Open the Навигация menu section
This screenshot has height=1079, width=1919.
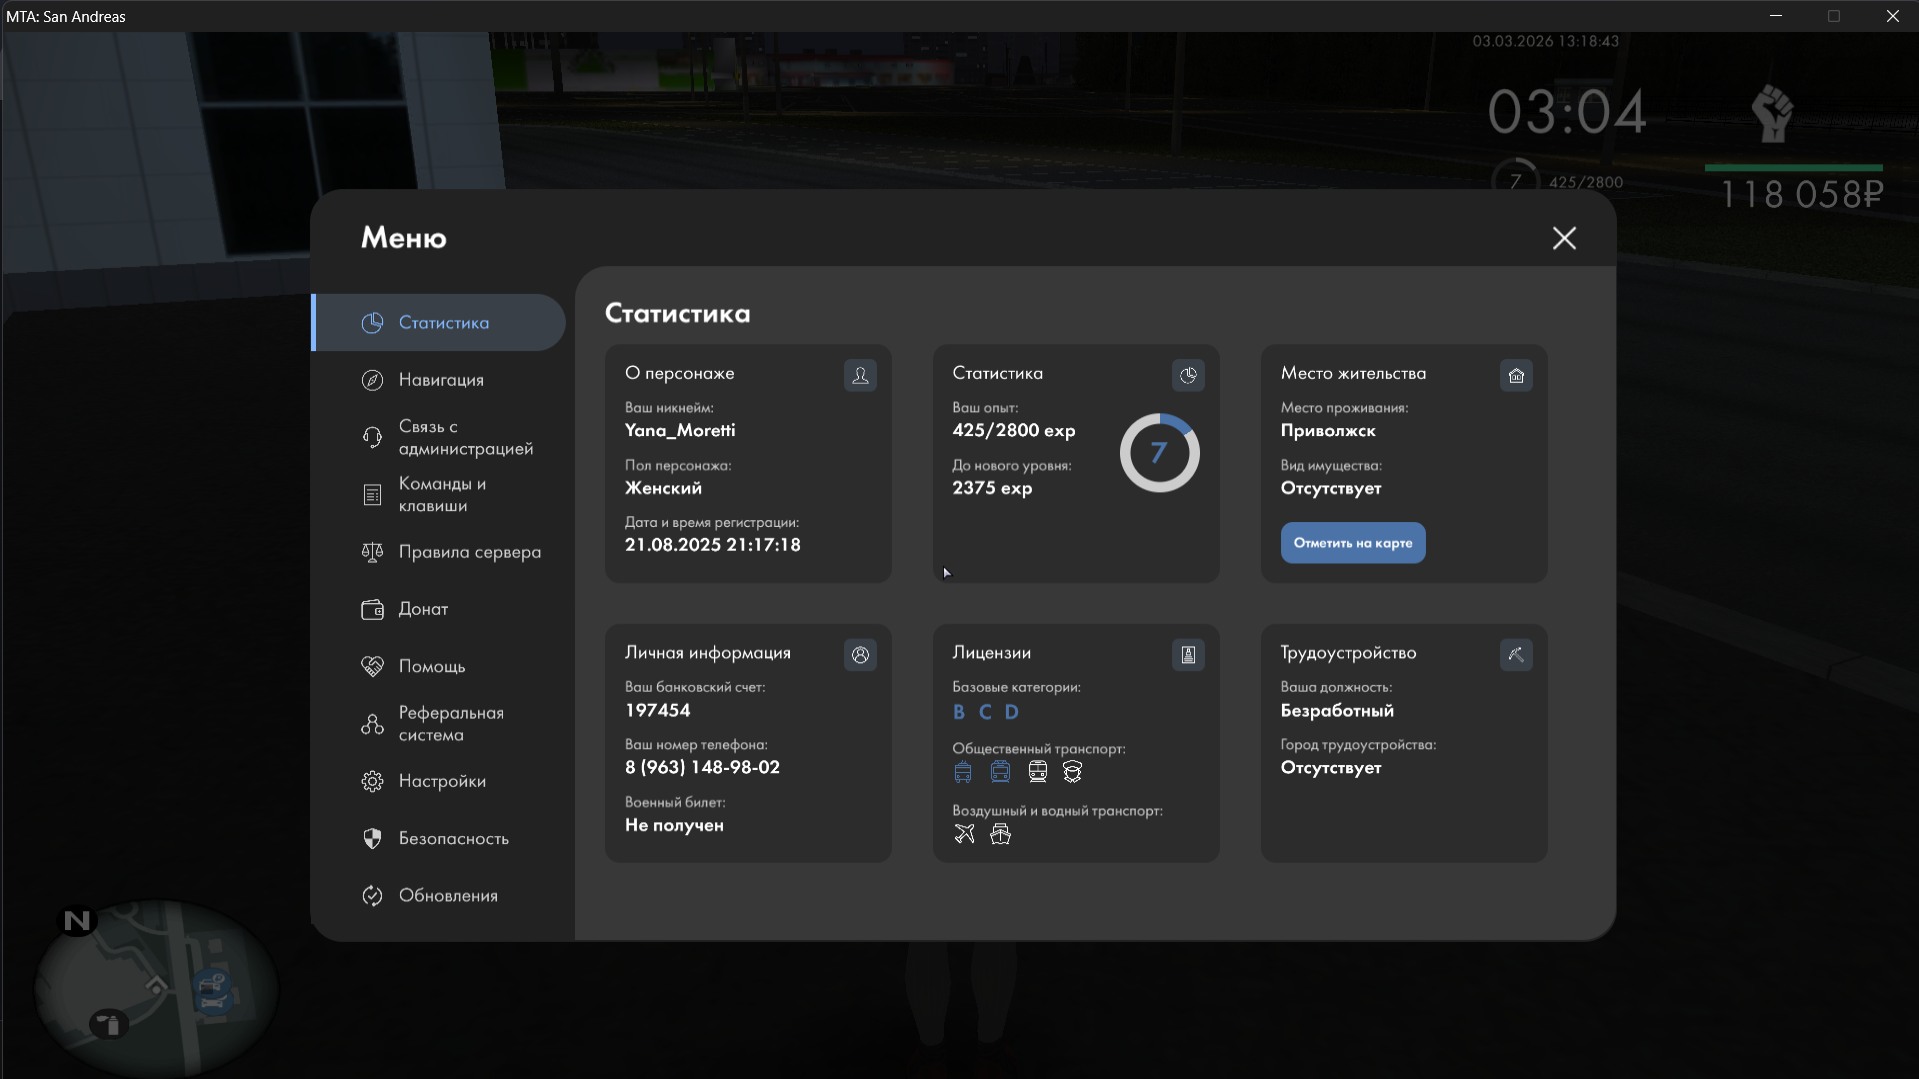(440, 380)
